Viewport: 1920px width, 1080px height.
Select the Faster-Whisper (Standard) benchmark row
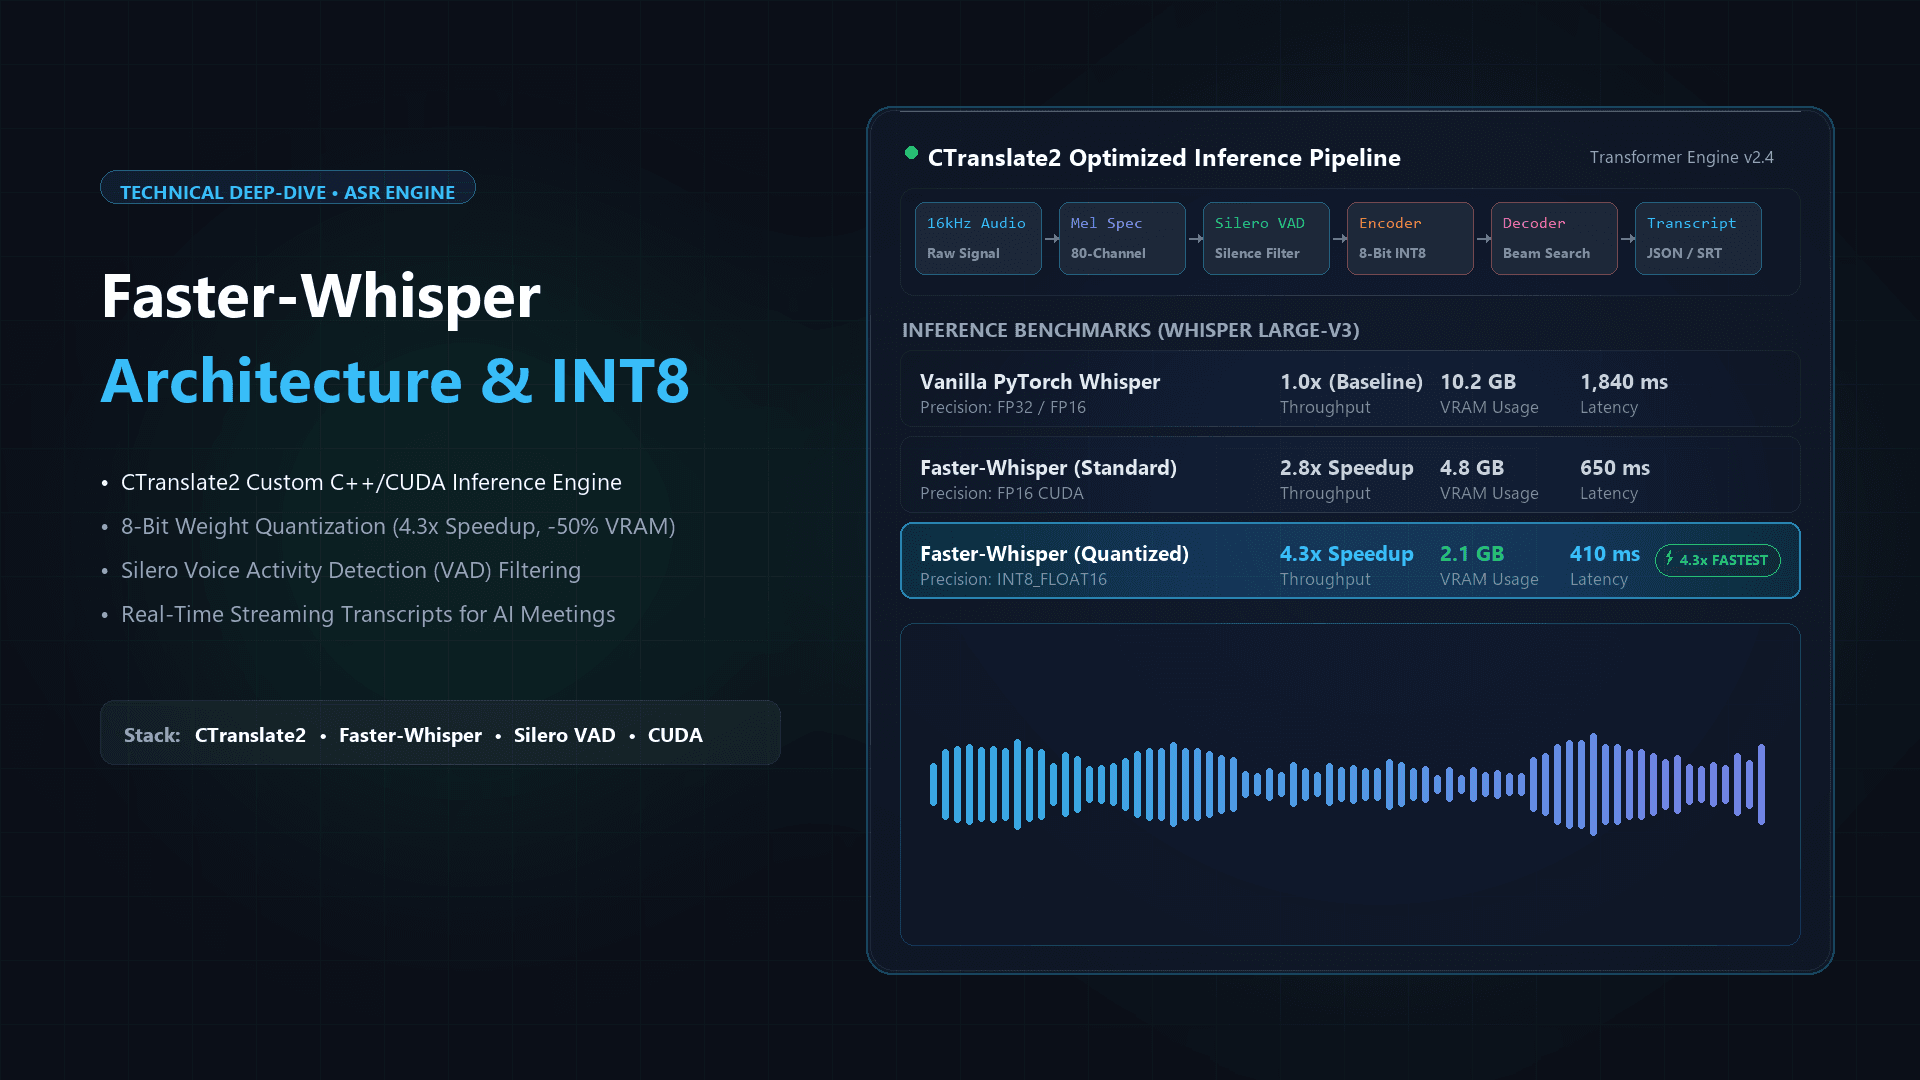(x=1350, y=475)
